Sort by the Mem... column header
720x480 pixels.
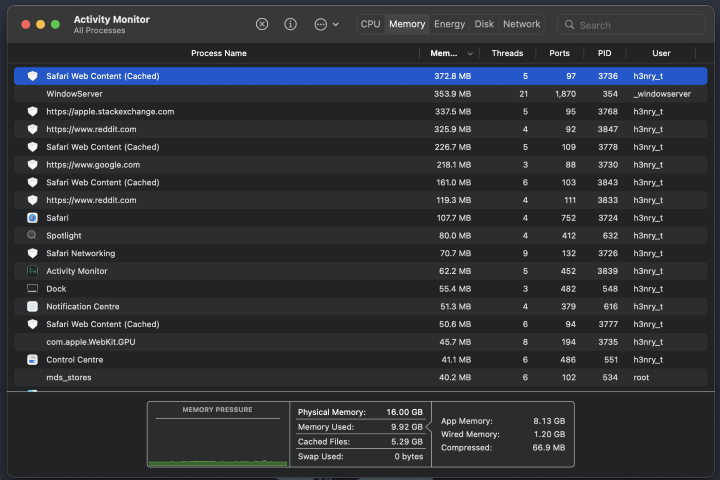pyautogui.click(x=444, y=53)
